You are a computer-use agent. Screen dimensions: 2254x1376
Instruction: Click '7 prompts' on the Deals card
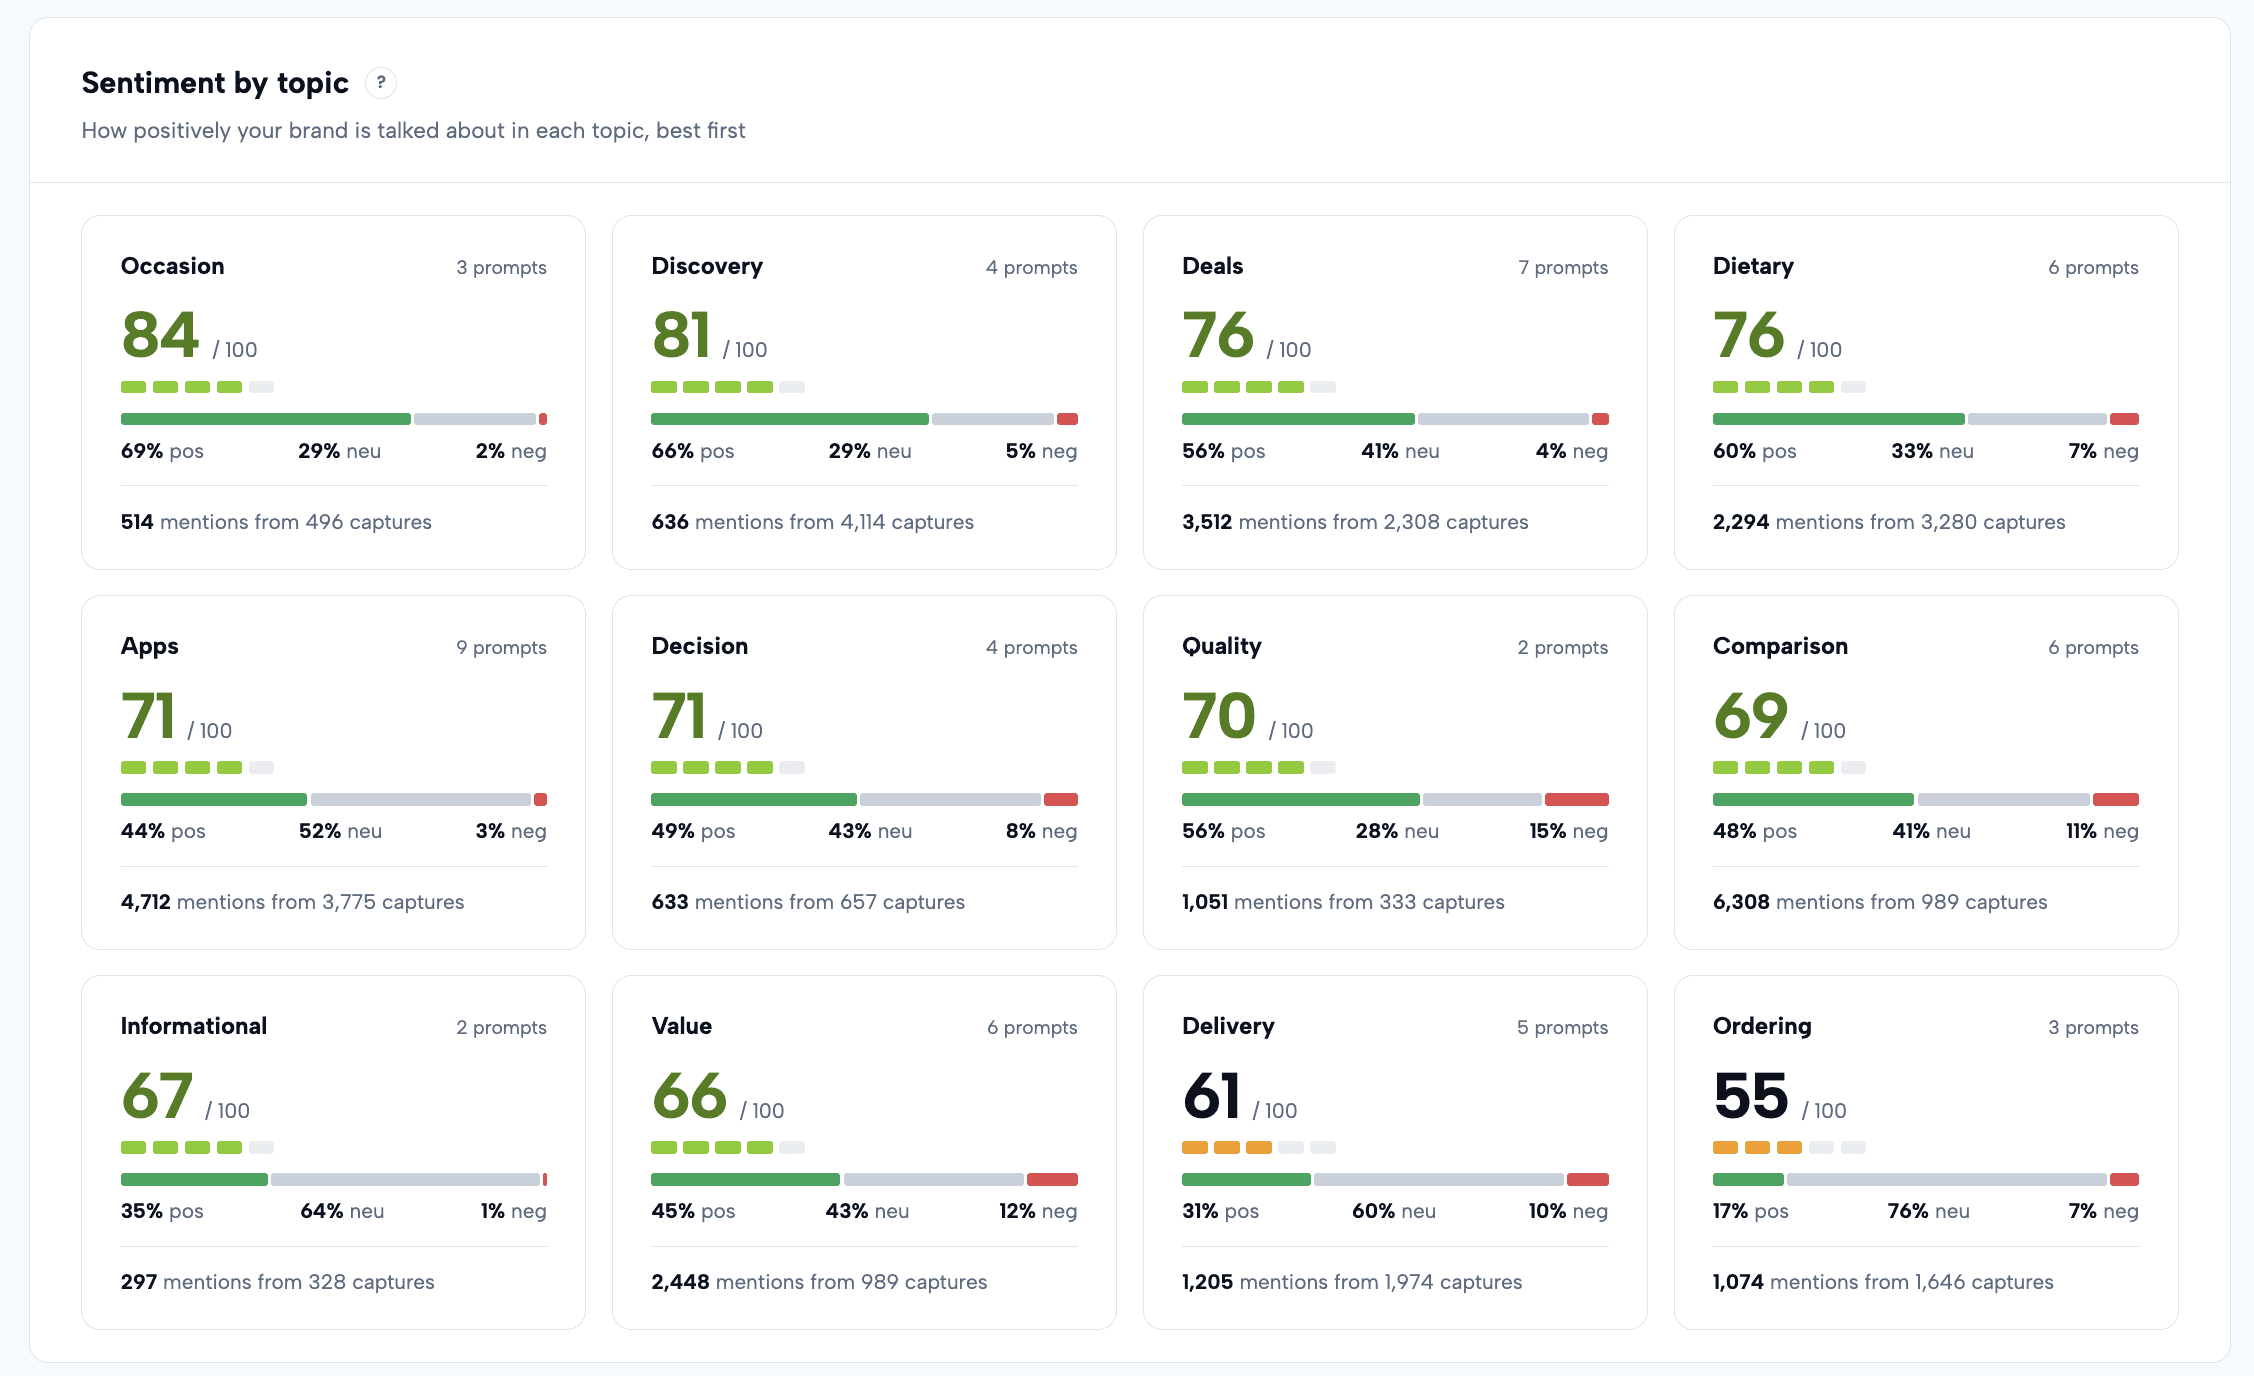[x=1563, y=267]
